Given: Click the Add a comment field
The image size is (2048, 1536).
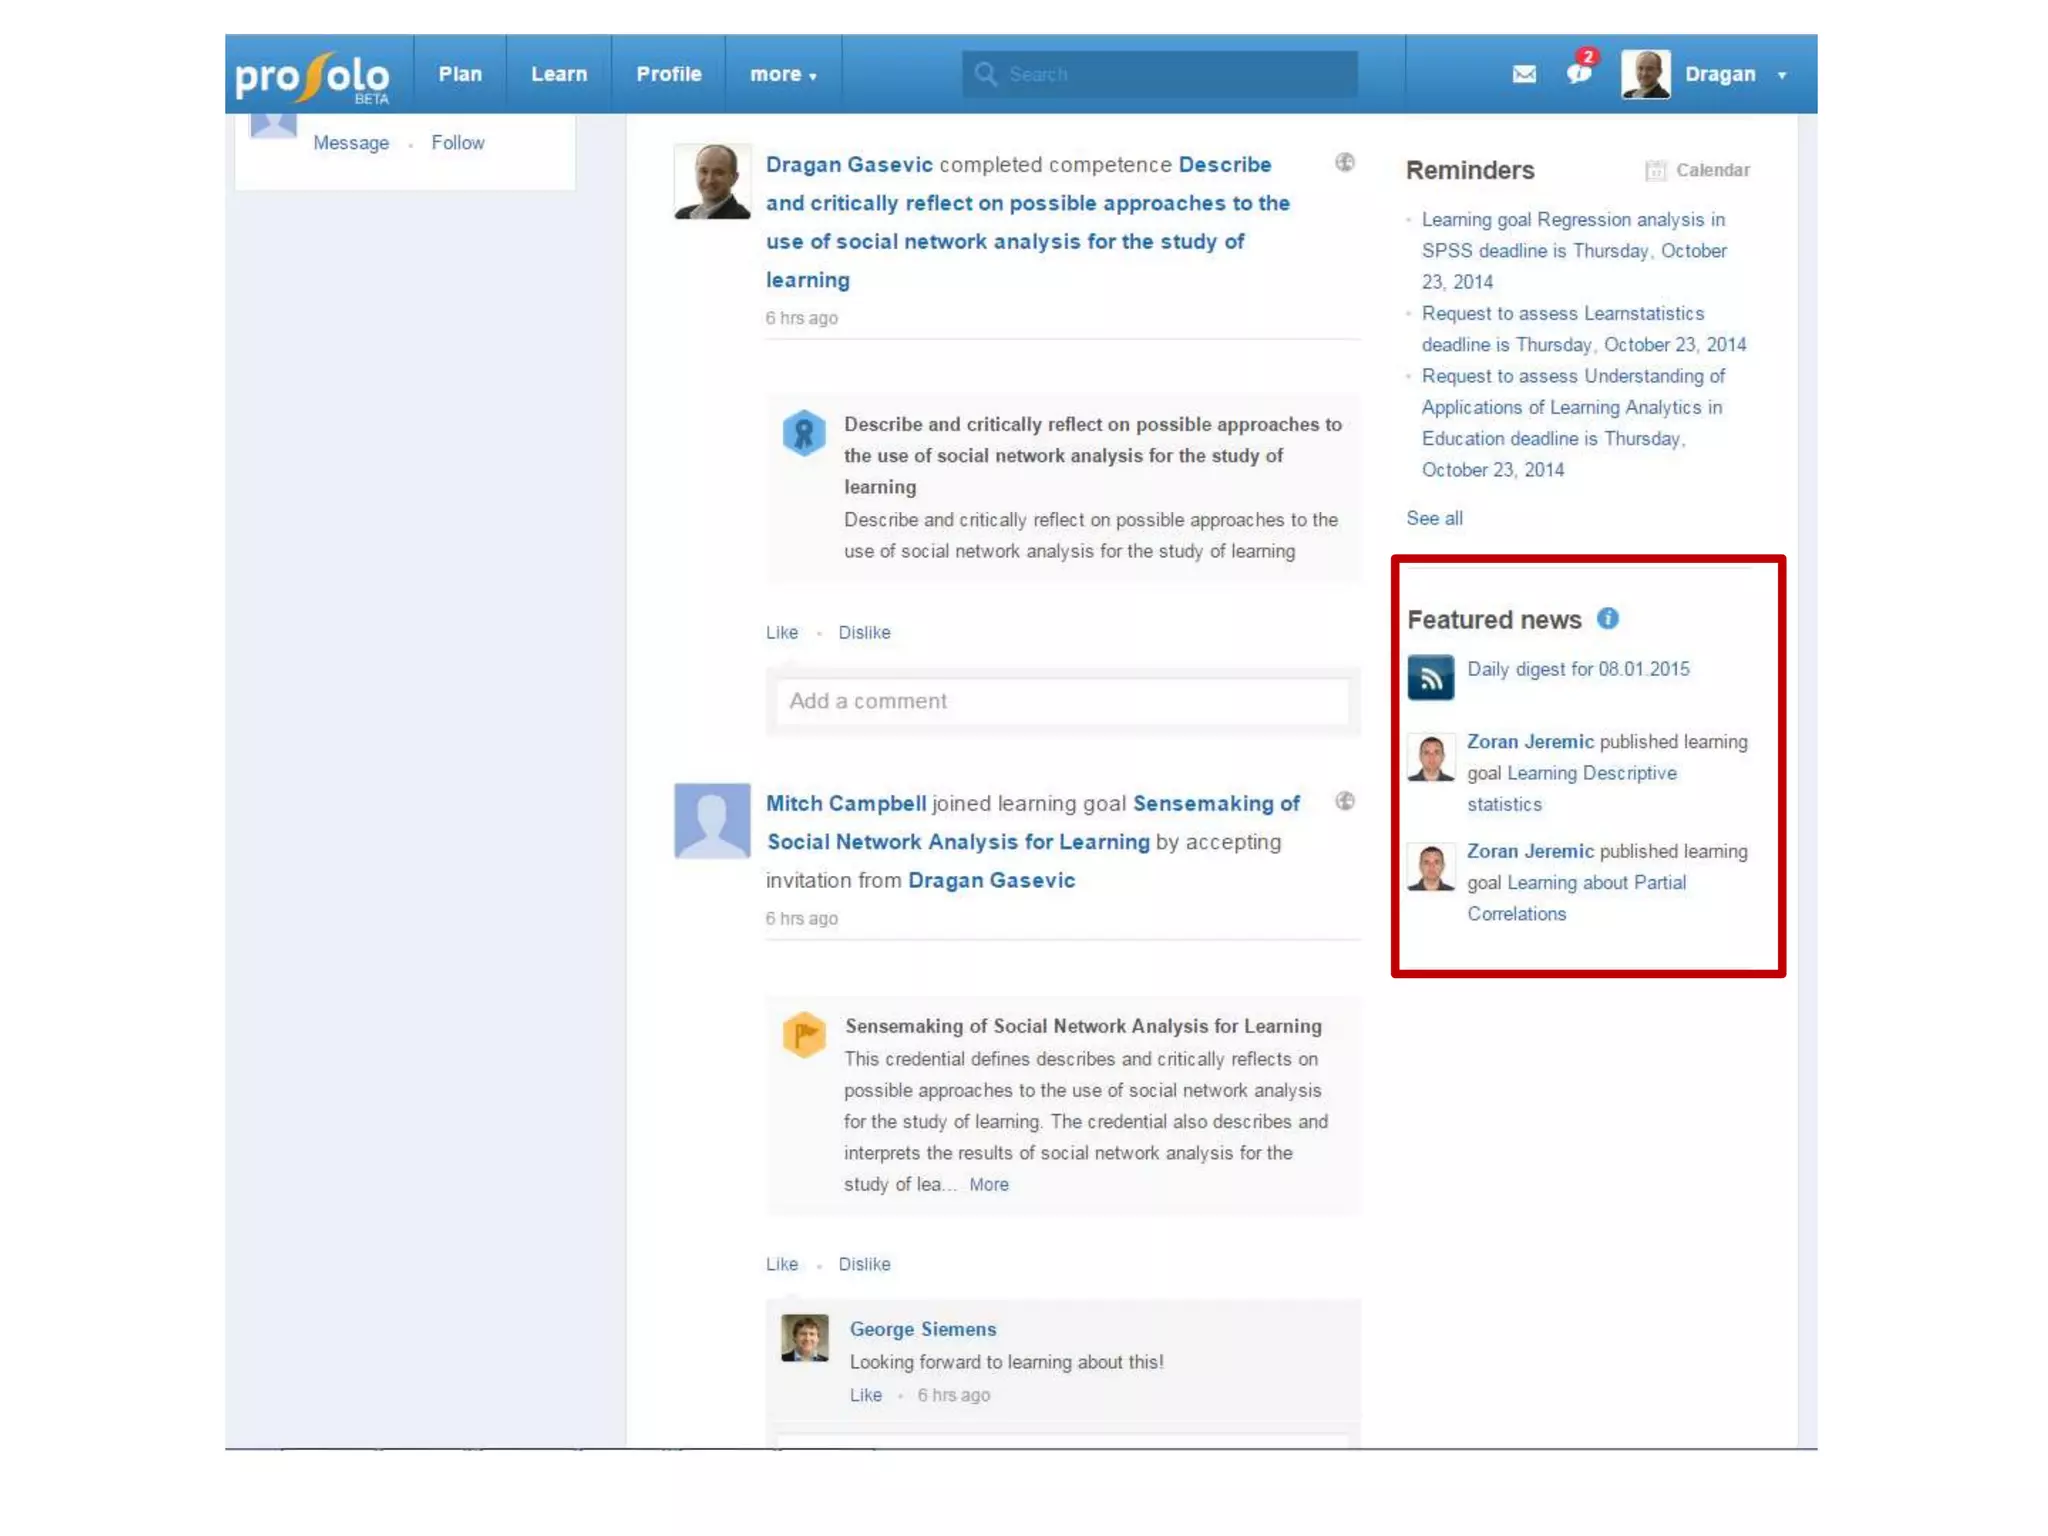Looking at the screenshot, I should tap(1062, 701).
